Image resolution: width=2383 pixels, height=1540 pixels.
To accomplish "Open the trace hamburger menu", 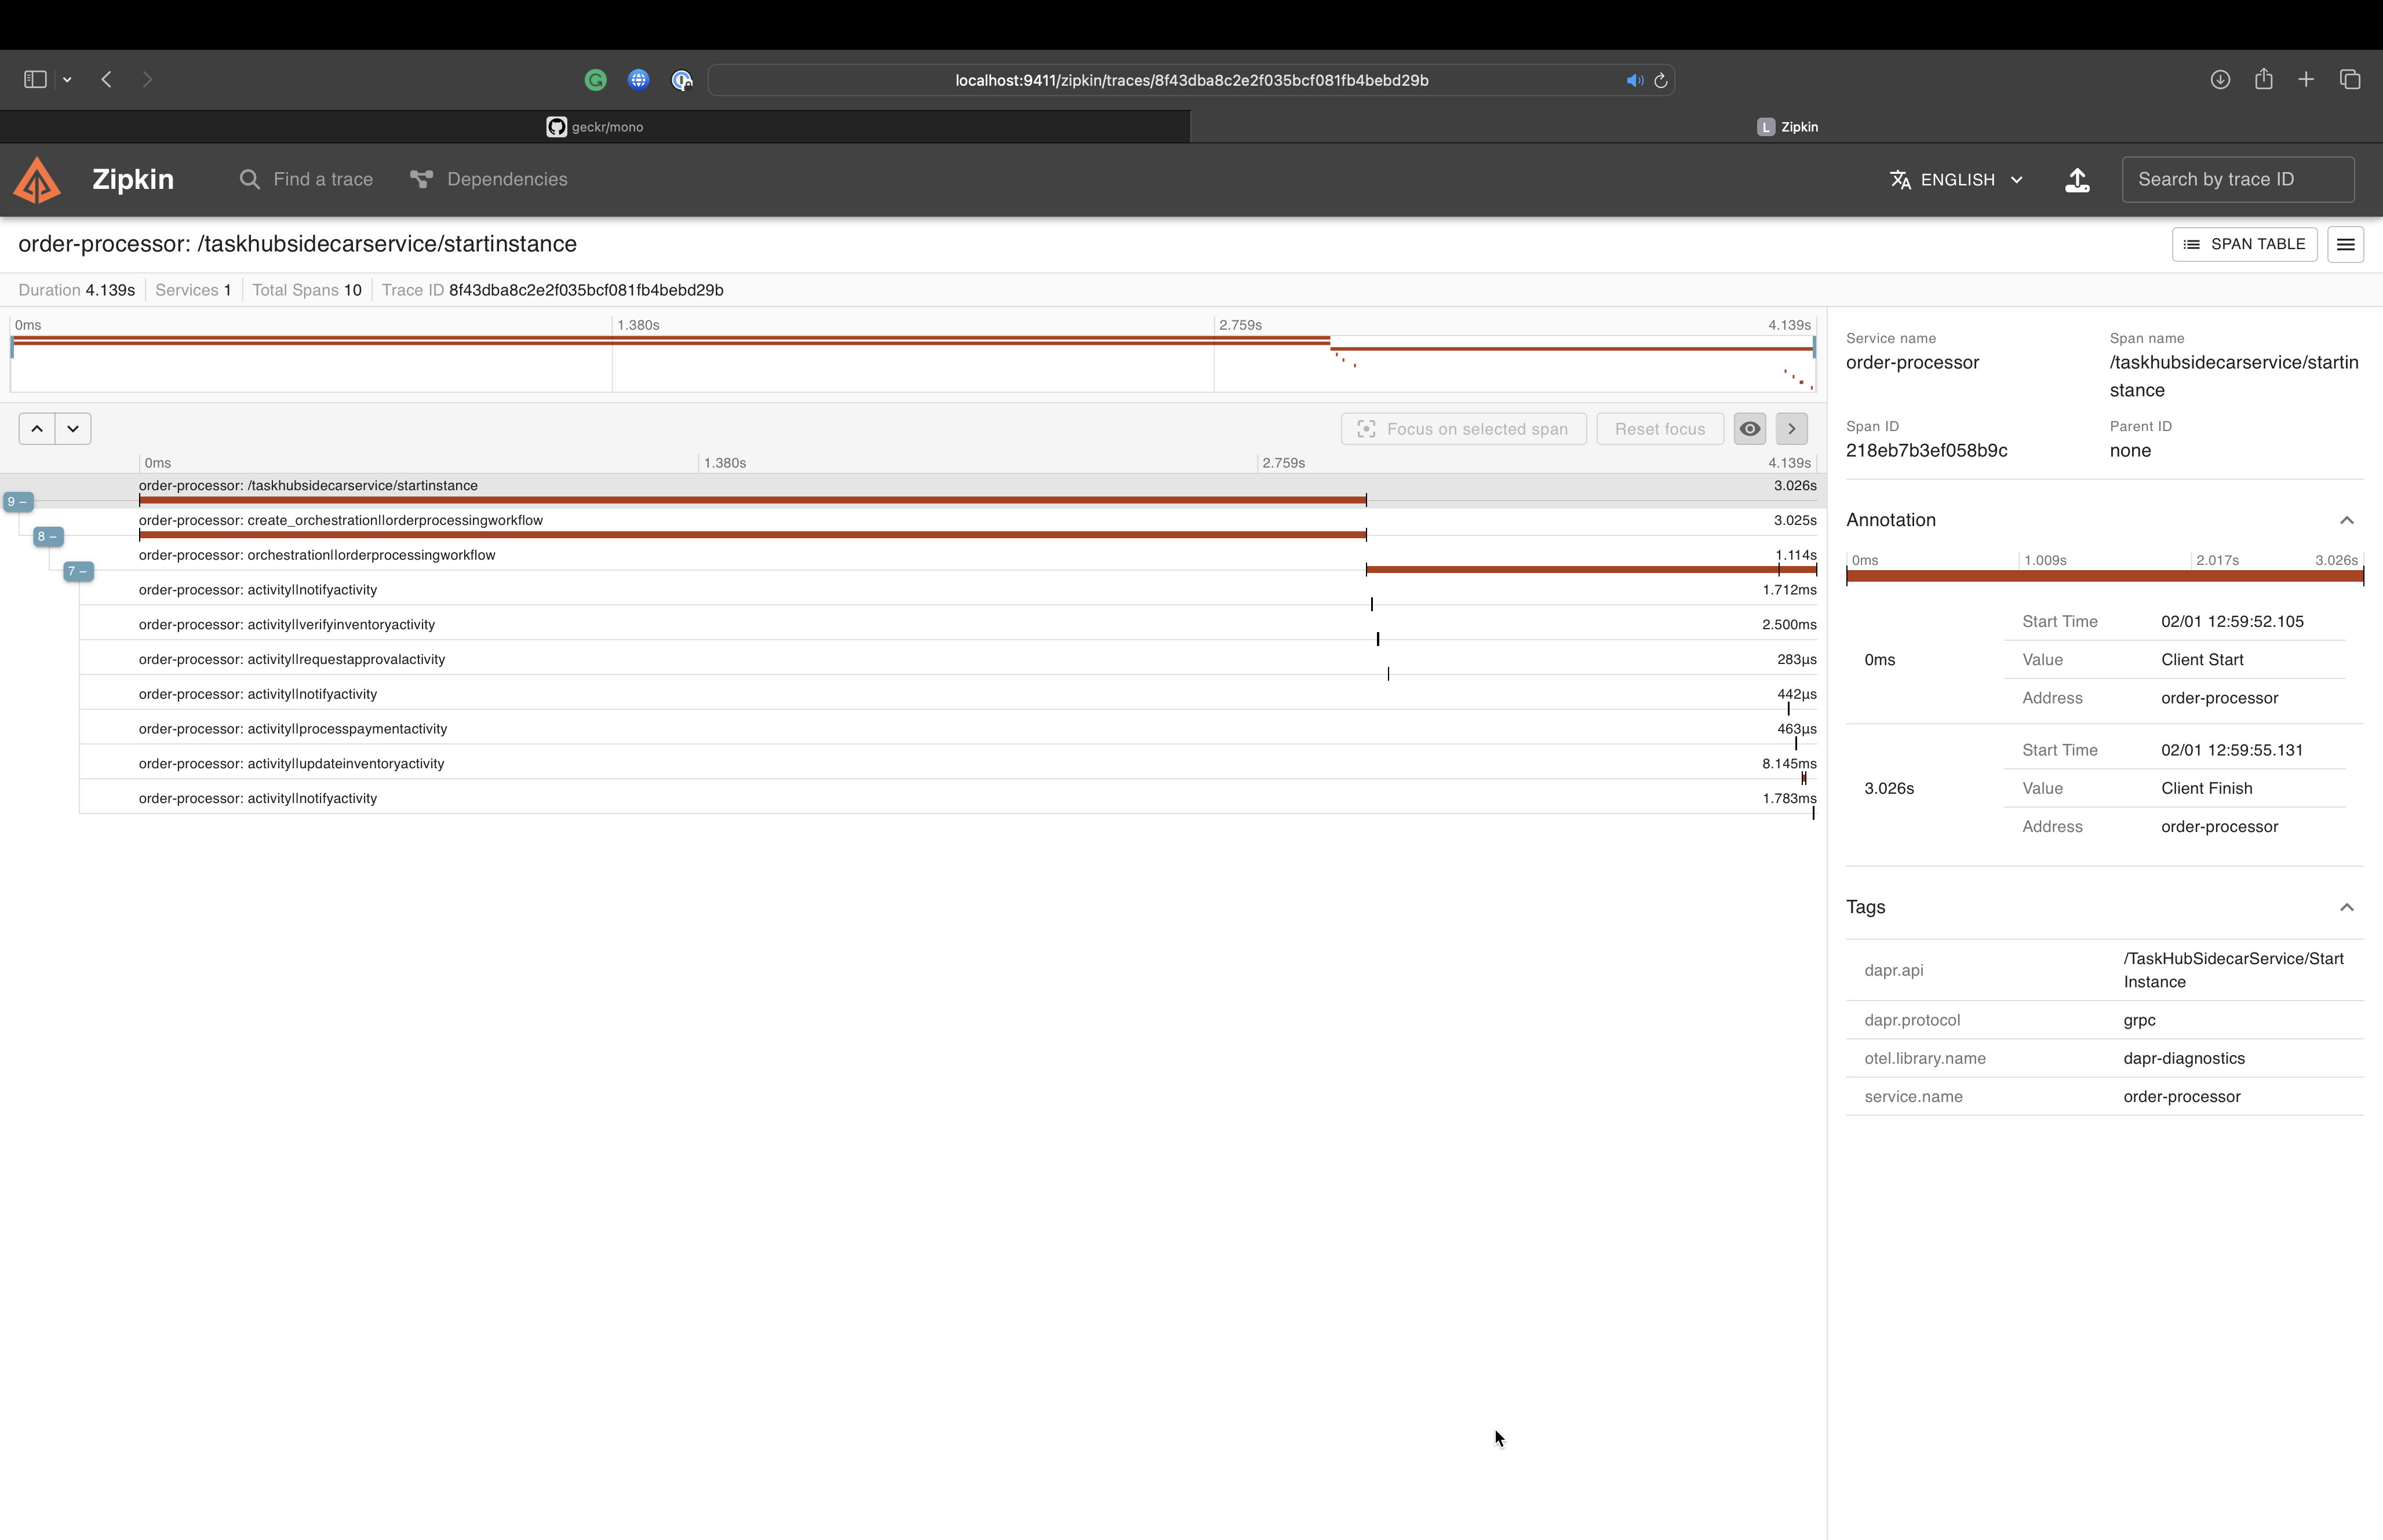I will tap(2345, 244).
